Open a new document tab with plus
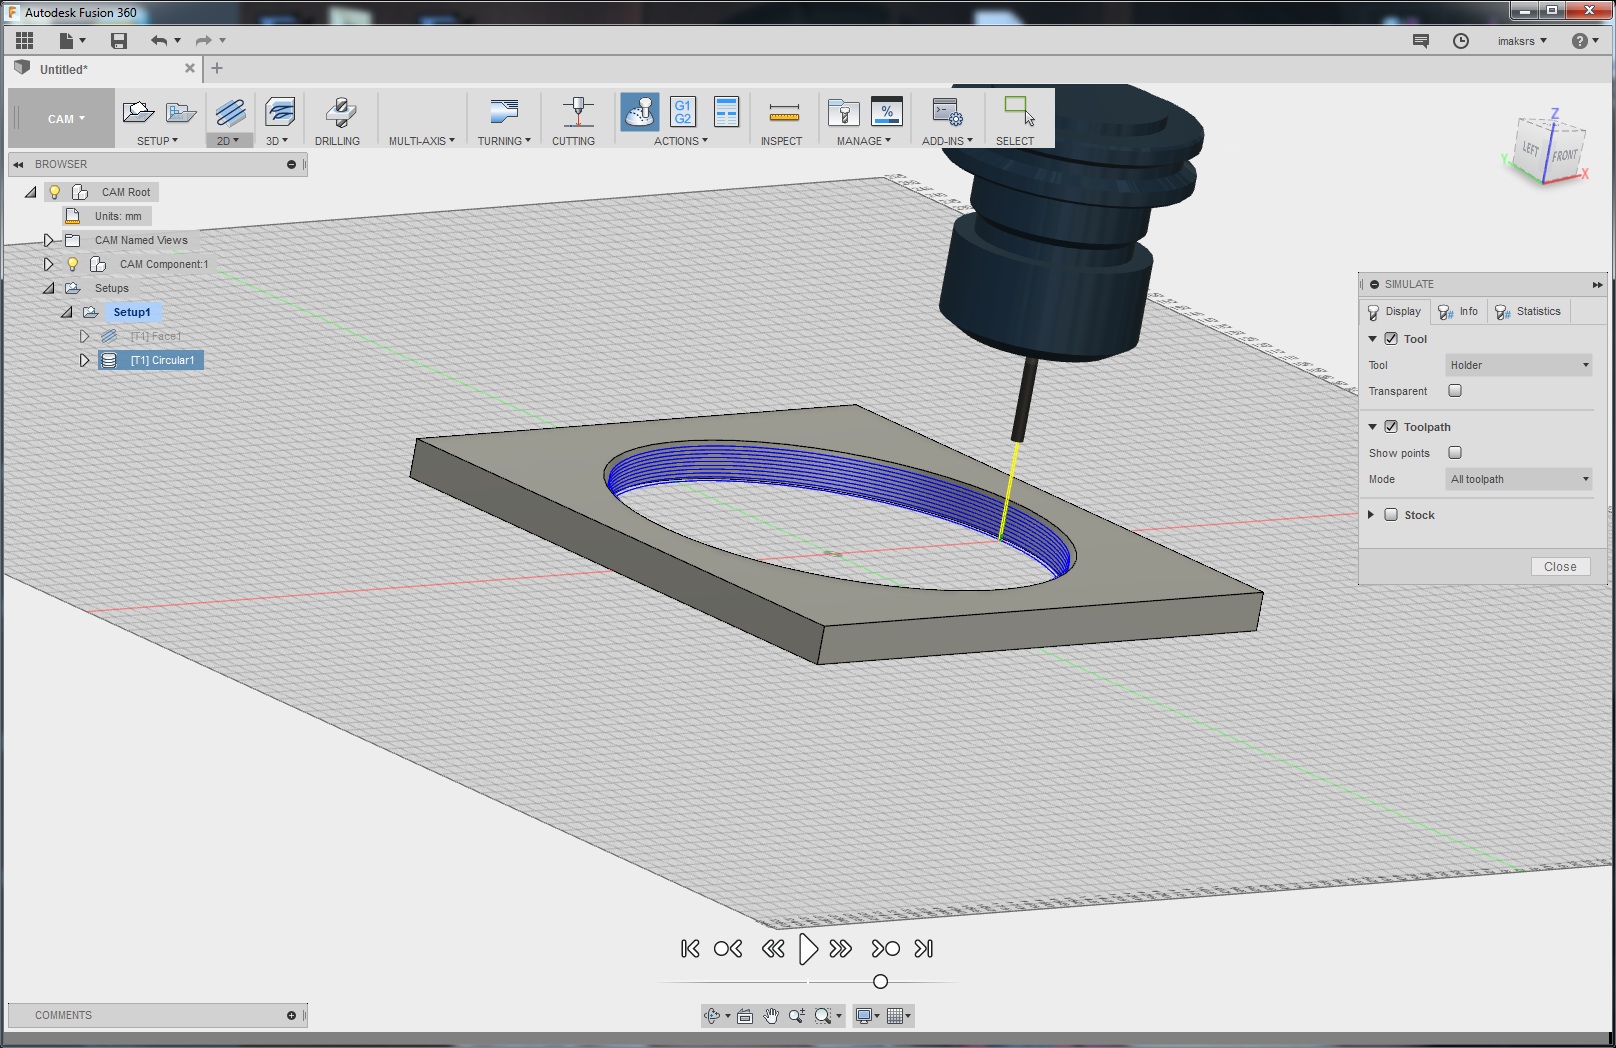The image size is (1616, 1048). click(x=217, y=69)
